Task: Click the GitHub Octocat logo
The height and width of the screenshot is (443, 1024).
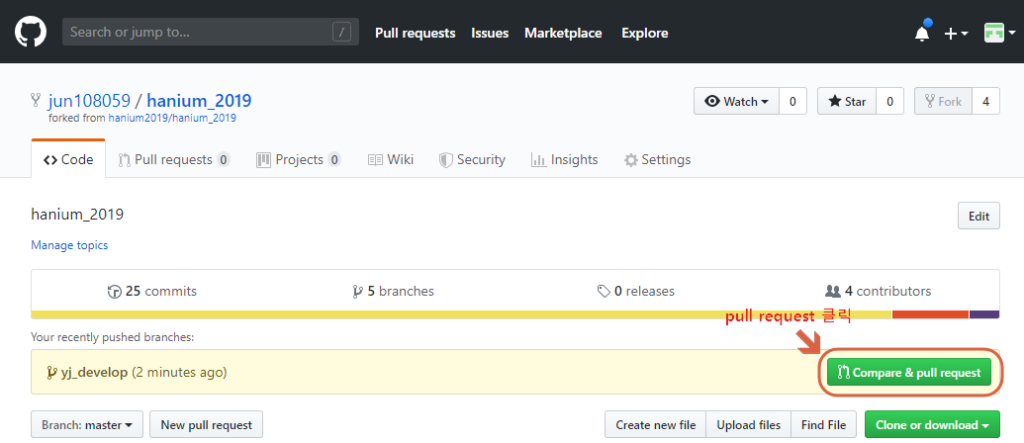Action: click(x=30, y=32)
